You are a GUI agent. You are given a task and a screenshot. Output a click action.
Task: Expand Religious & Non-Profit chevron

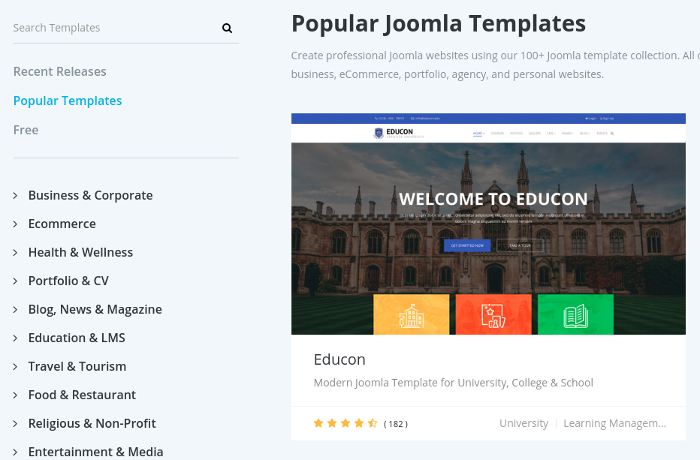pyautogui.click(x=16, y=424)
